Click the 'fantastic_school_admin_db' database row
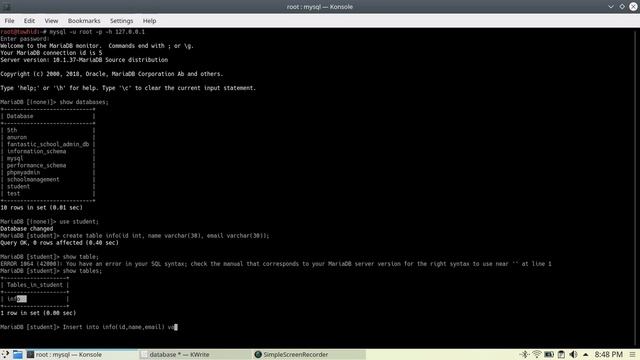Screen dimensions: 640x360 pyautogui.click(x=48, y=144)
